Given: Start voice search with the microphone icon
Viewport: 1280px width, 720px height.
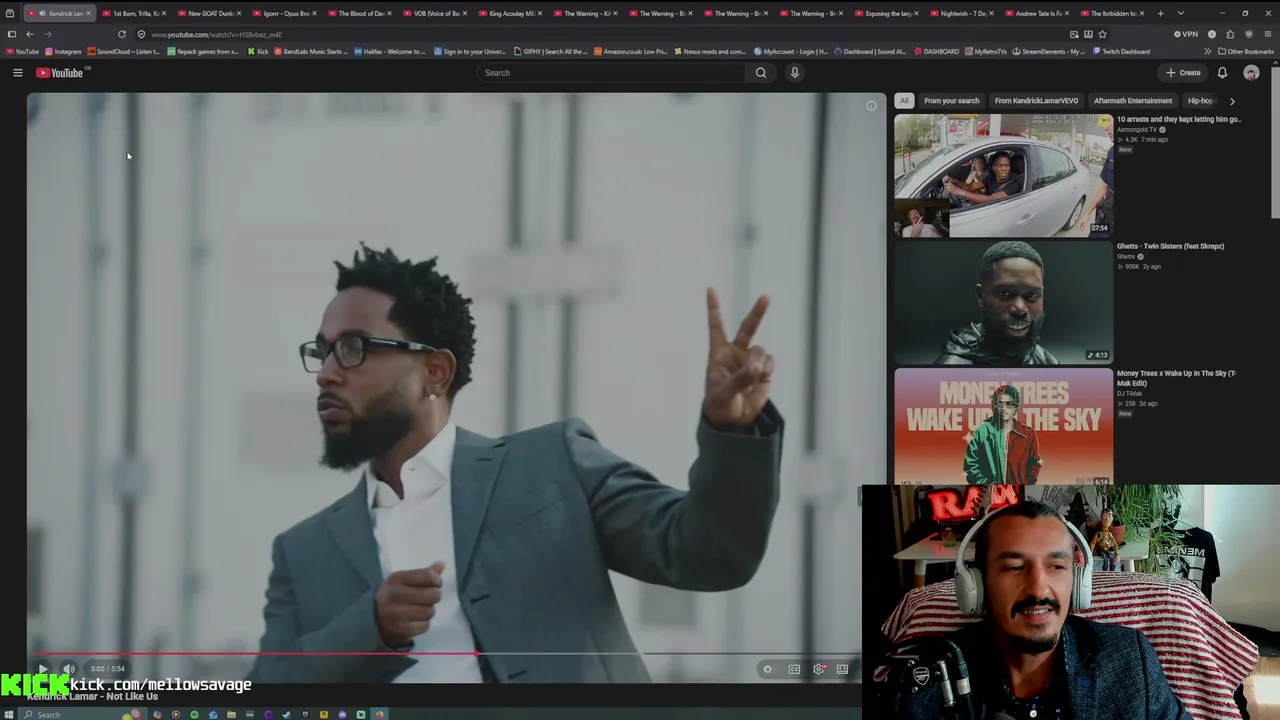Looking at the screenshot, I should tap(795, 72).
